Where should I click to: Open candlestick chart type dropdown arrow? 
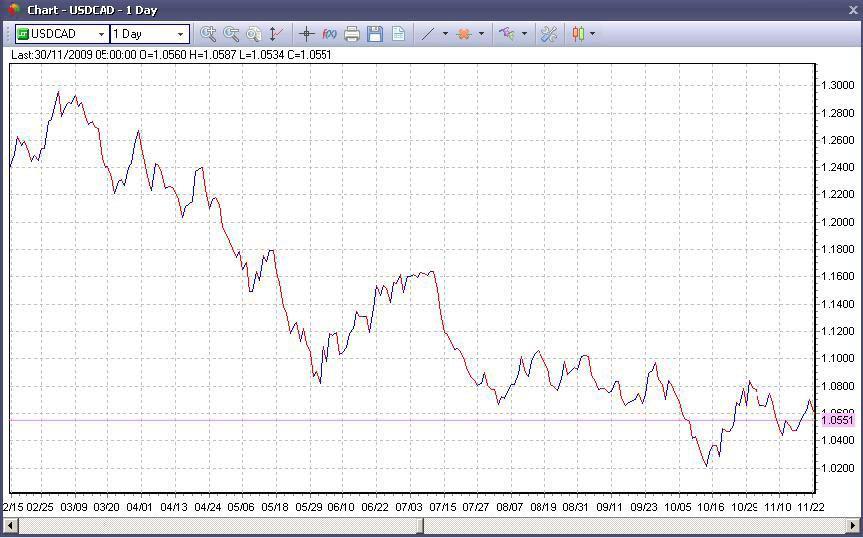click(592, 34)
